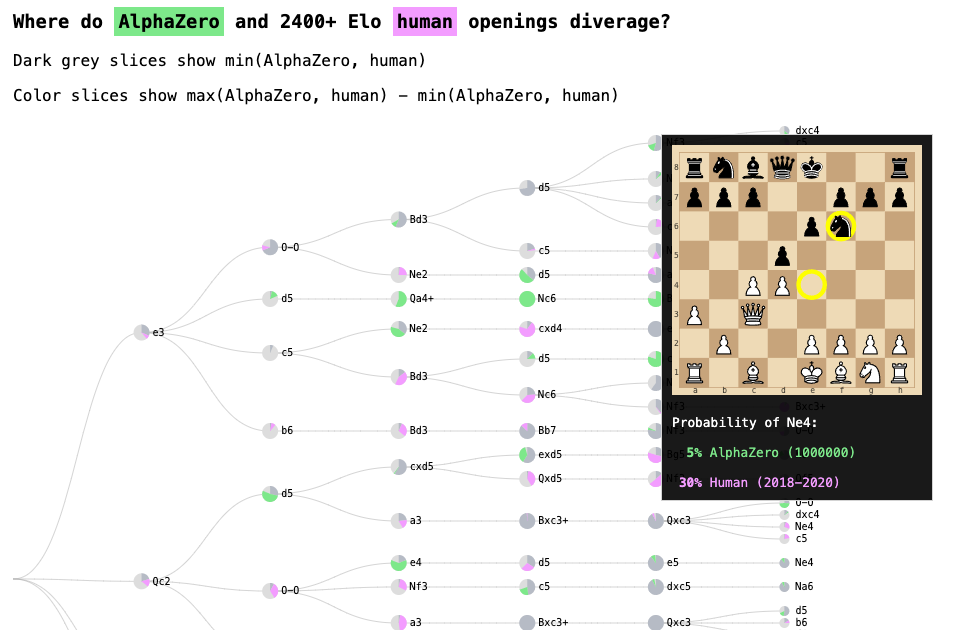Click the white king on e1
Screen dimensions: 954x630
[811, 373]
